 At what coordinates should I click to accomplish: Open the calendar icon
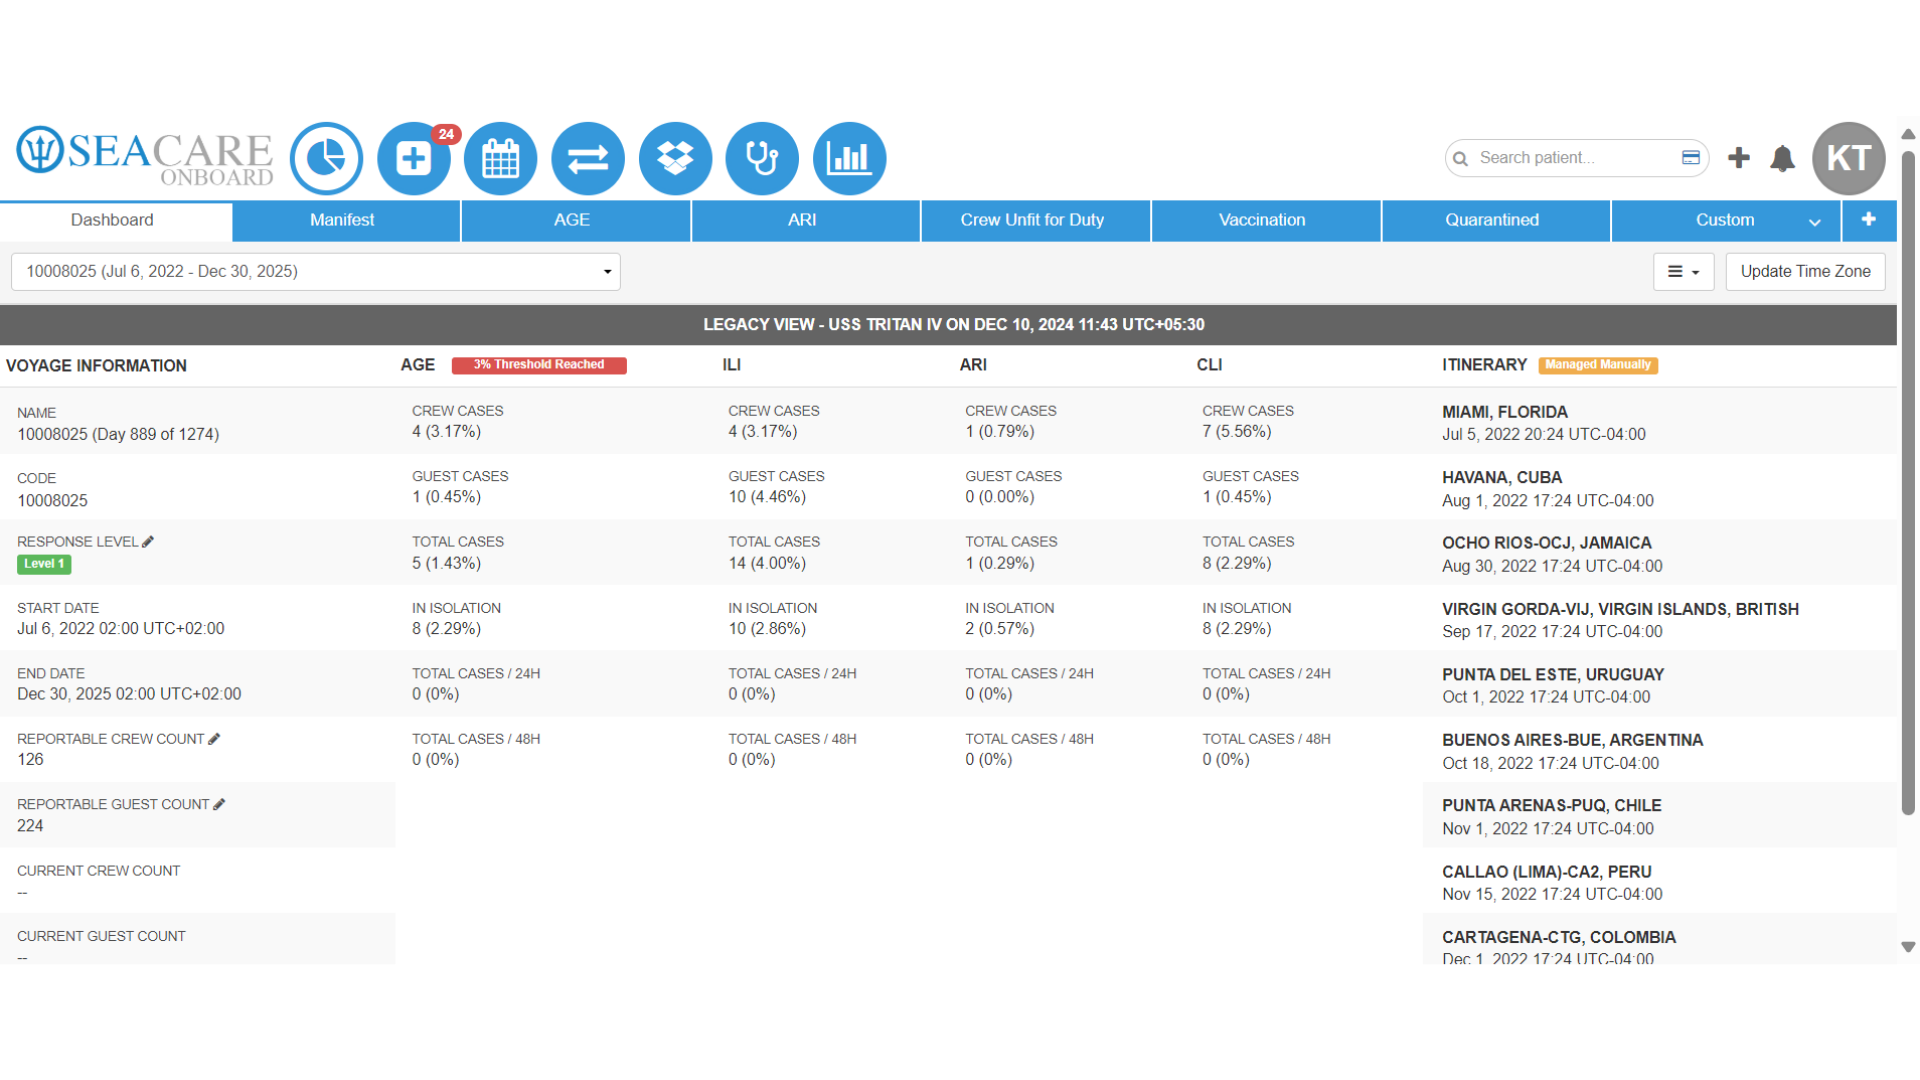[501, 158]
